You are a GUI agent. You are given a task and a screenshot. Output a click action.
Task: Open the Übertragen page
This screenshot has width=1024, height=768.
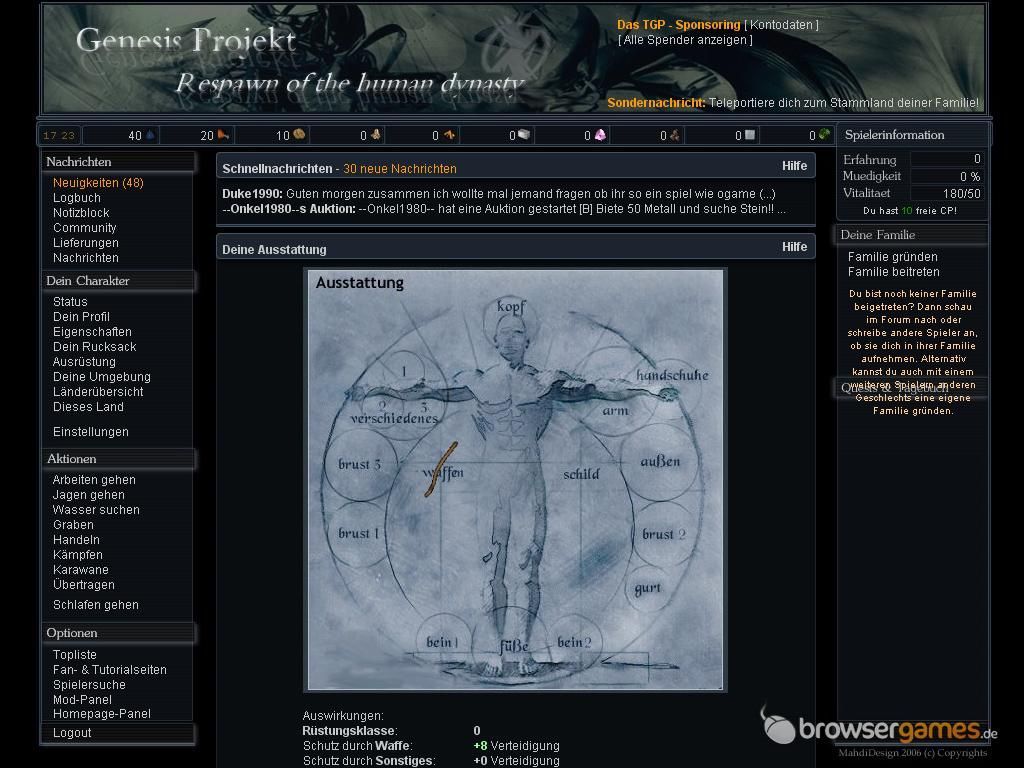[x=84, y=585]
